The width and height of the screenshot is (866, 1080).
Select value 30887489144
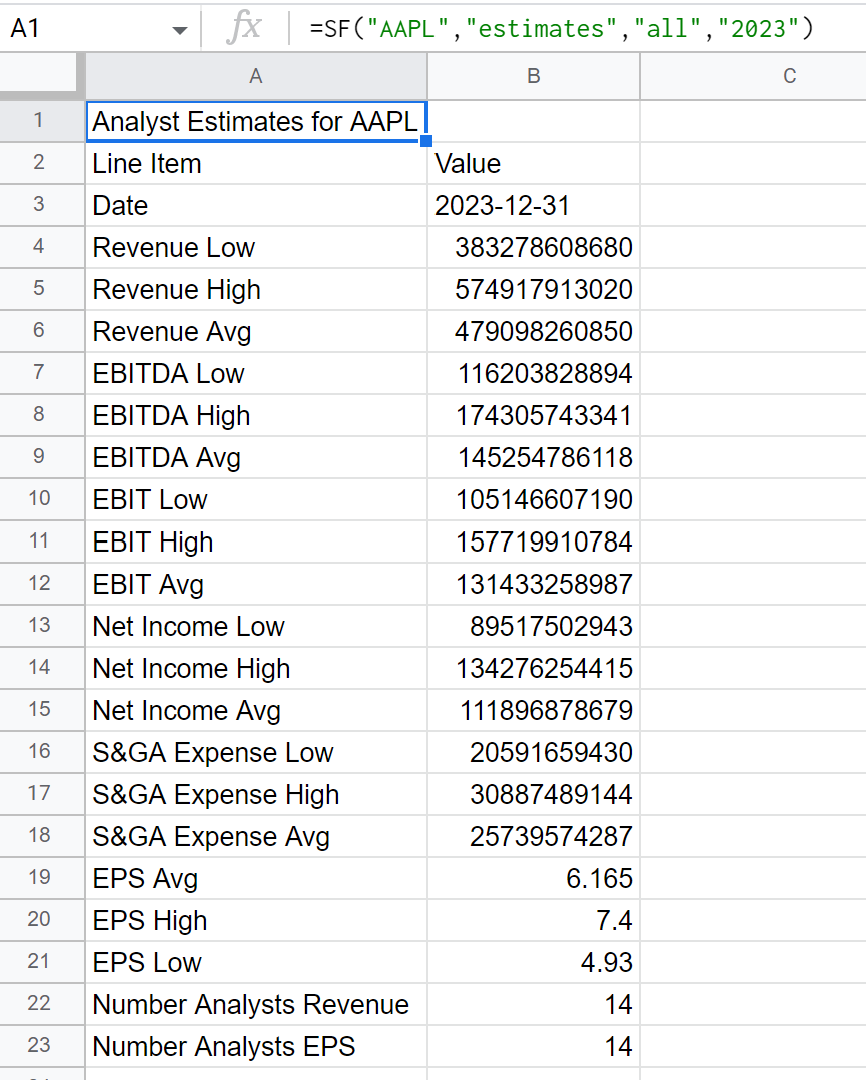[533, 794]
